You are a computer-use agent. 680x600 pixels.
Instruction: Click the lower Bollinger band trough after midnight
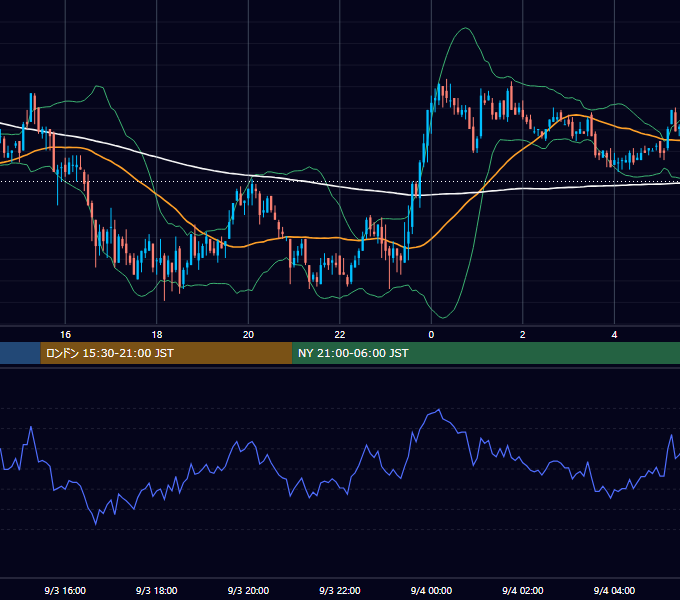tap(443, 317)
